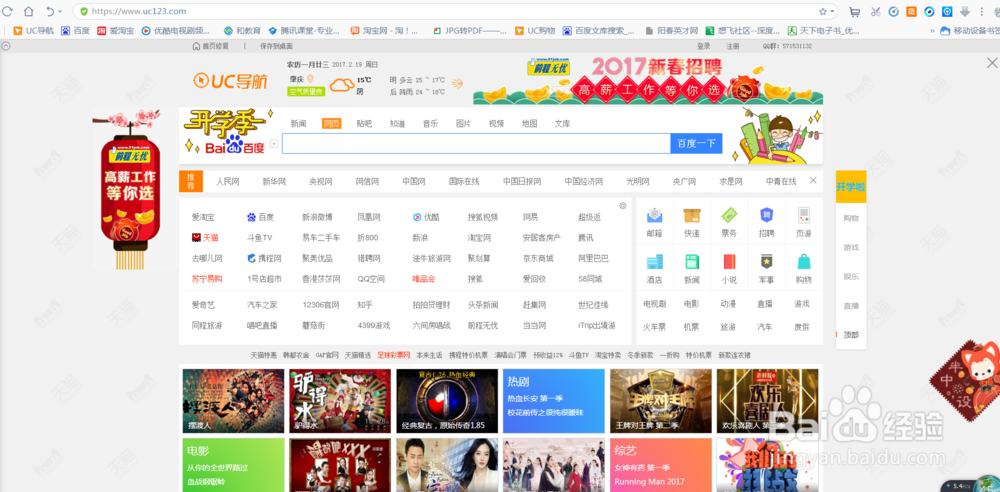1000x492 pixels.
Task: Open the UC导航 bookmark
Action: pos(34,30)
